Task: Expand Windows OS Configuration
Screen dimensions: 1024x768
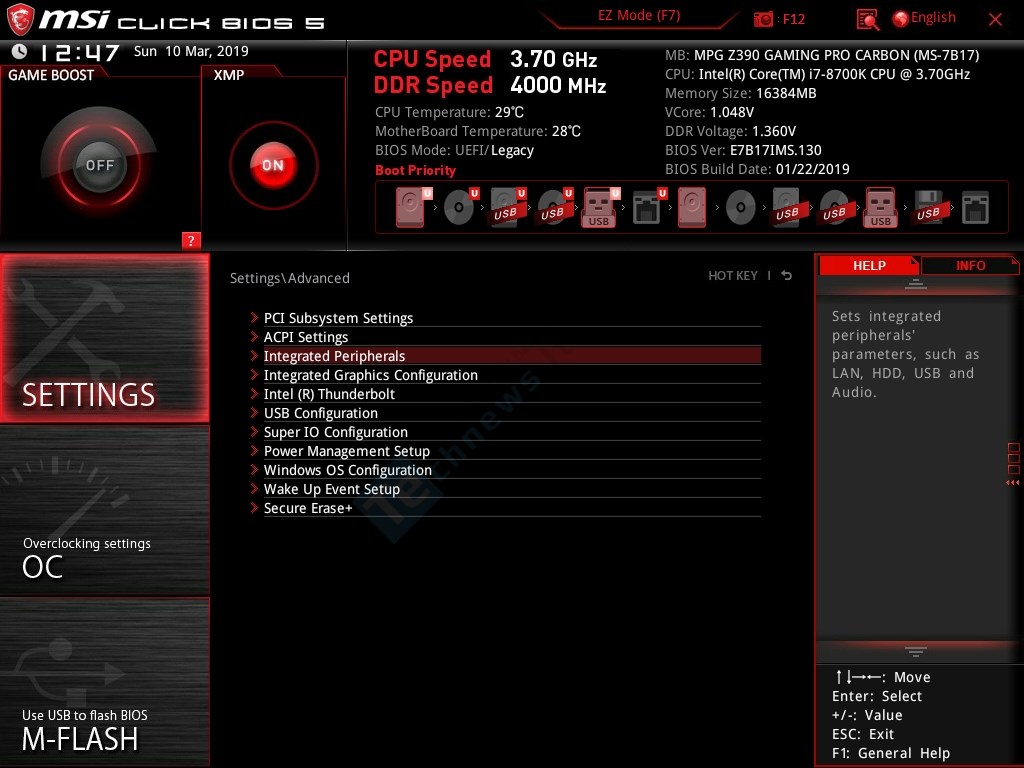Action: [x=347, y=470]
